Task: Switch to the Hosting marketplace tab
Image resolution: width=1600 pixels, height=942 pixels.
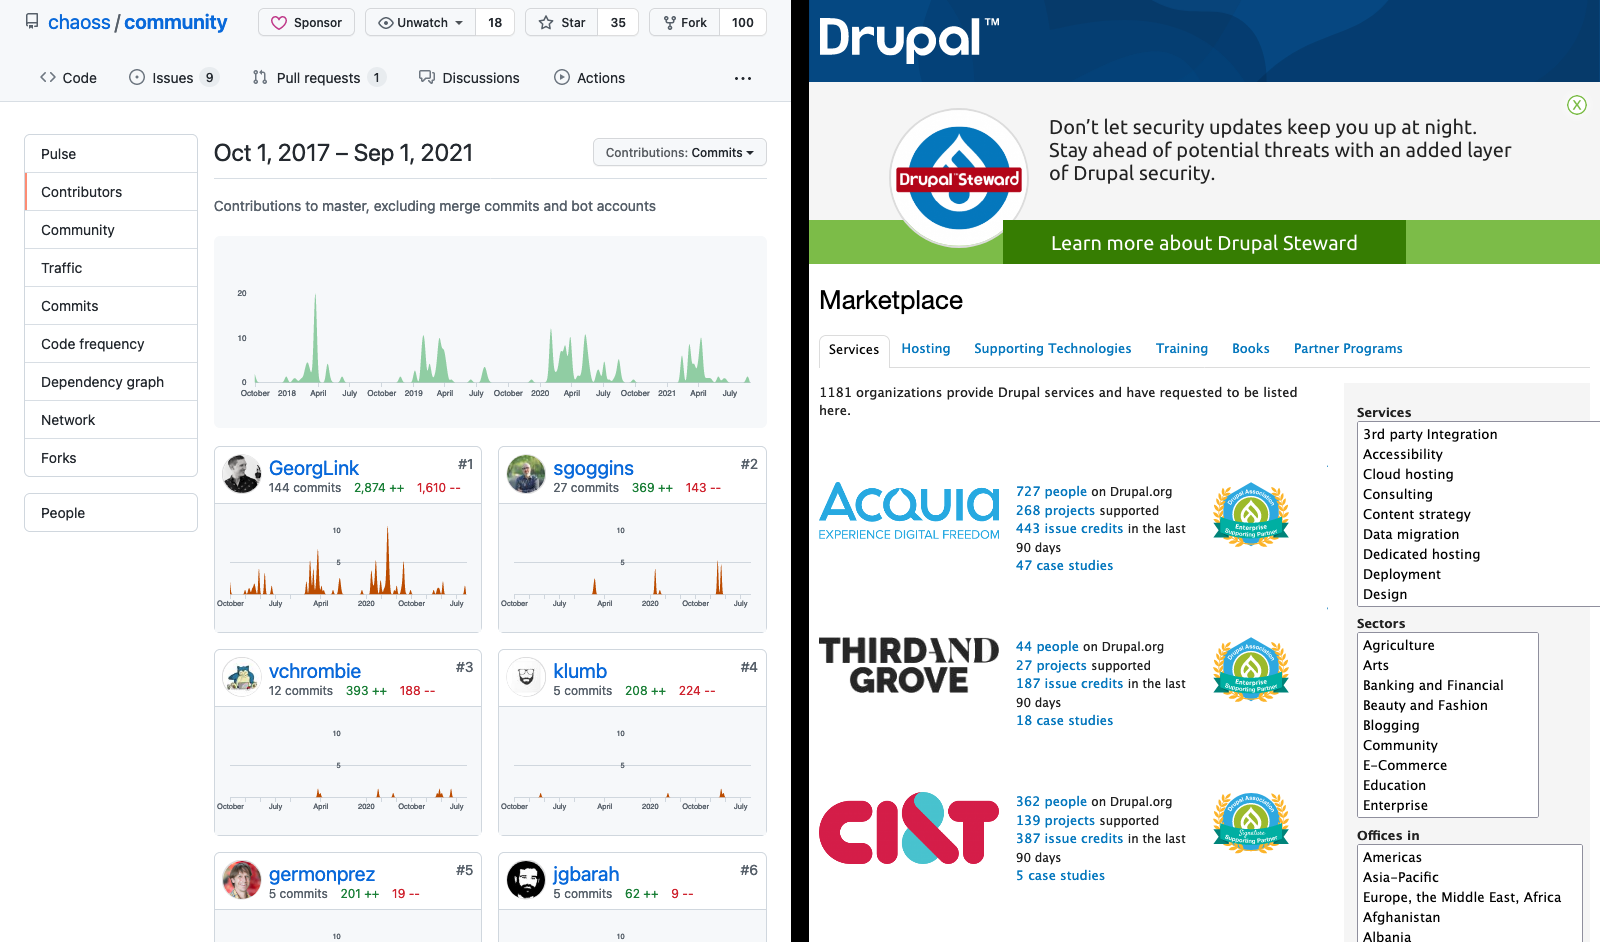Action: pyautogui.click(x=925, y=348)
